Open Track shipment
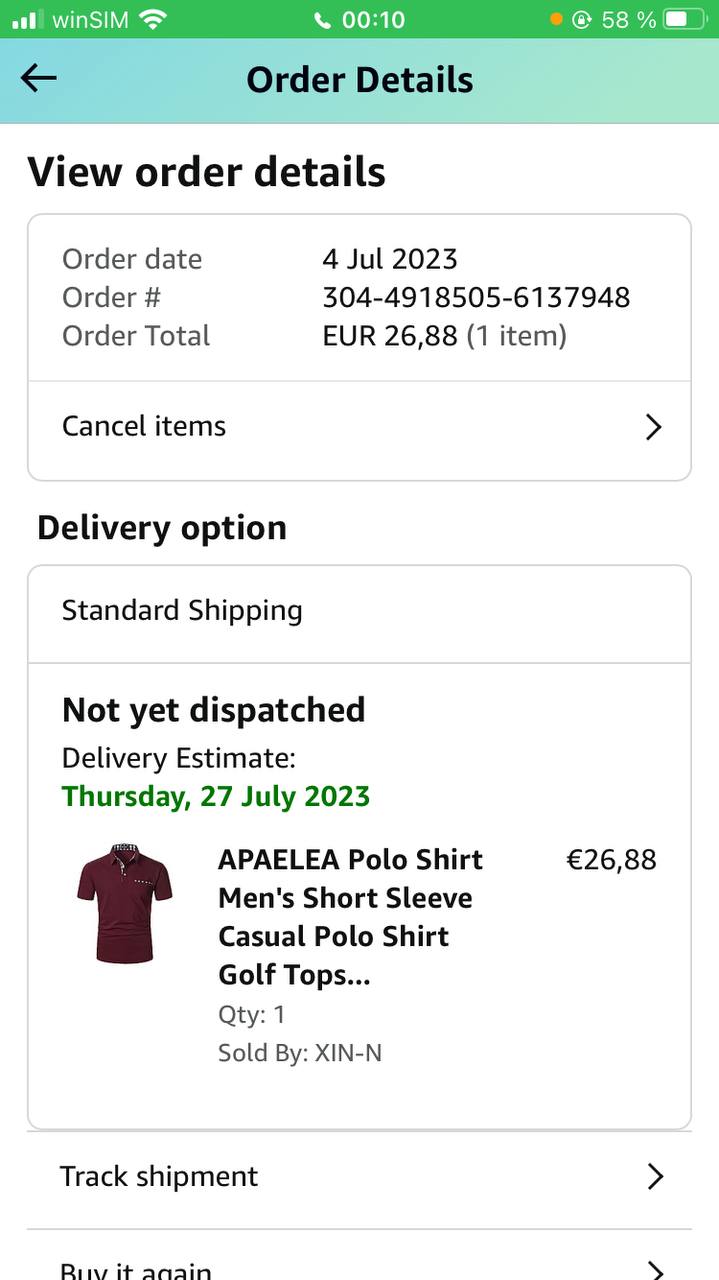The image size is (719, 1280). [159, 1176]
